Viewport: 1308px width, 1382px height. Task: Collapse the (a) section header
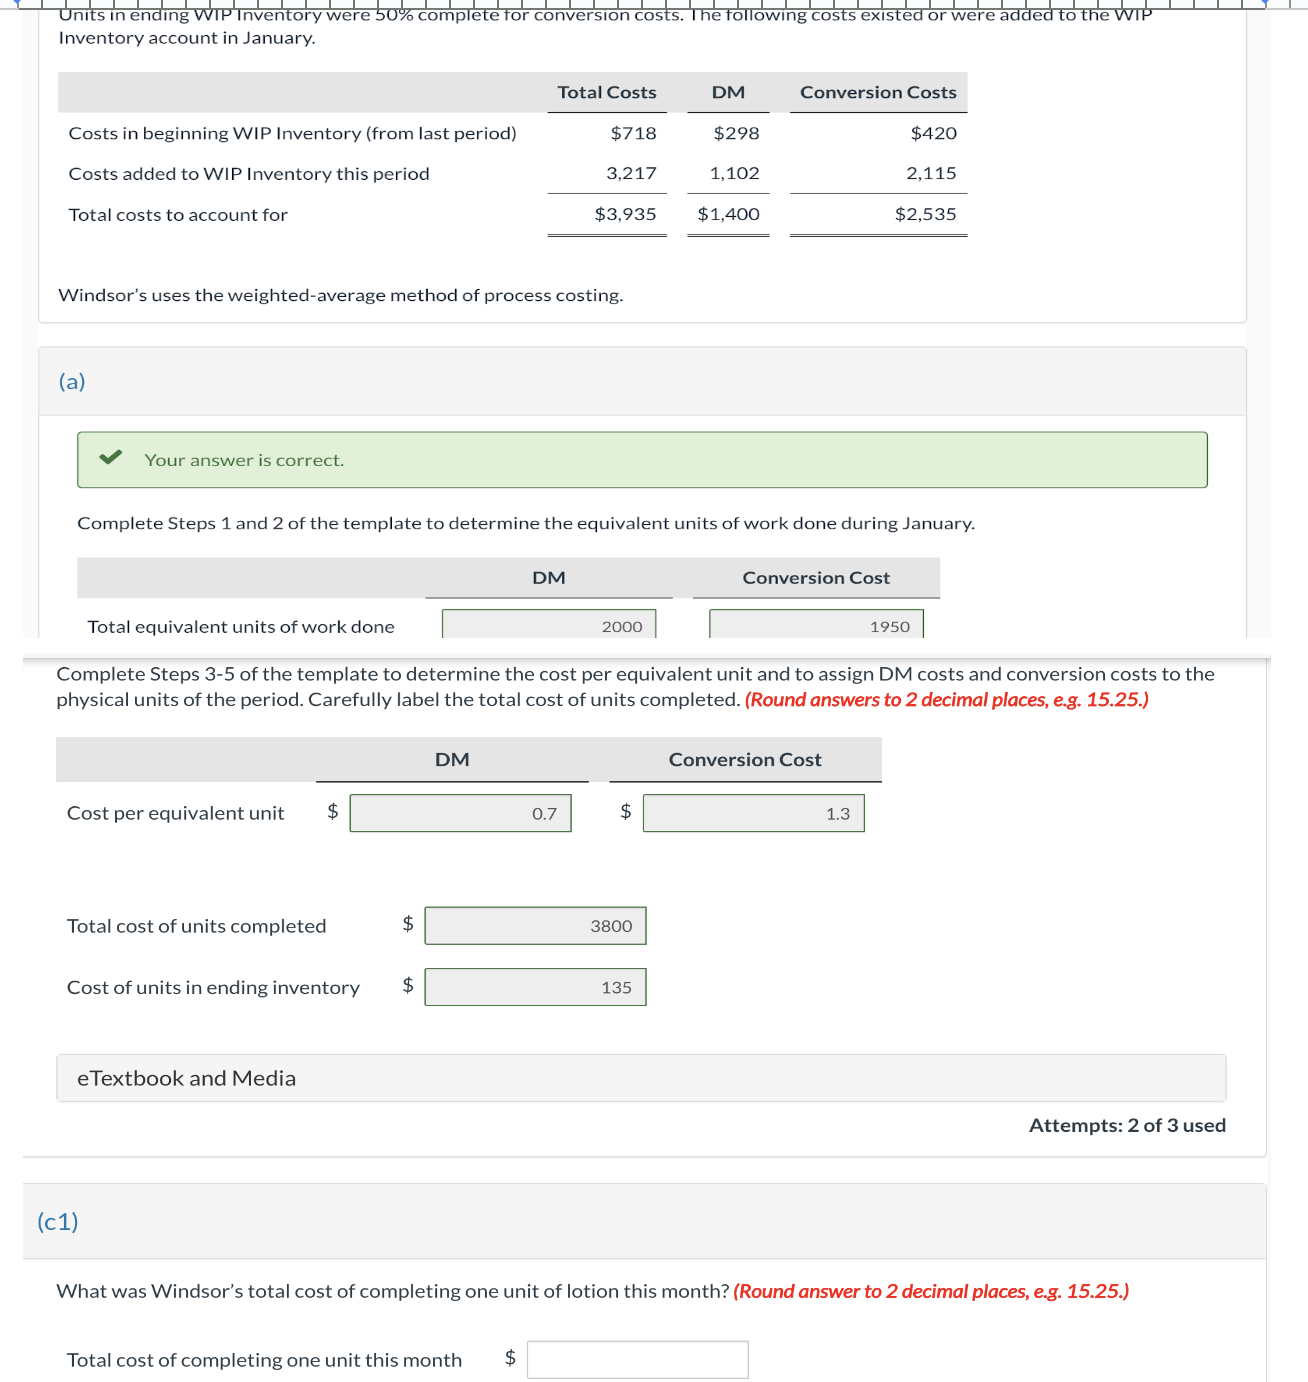(x=71, y=381)
